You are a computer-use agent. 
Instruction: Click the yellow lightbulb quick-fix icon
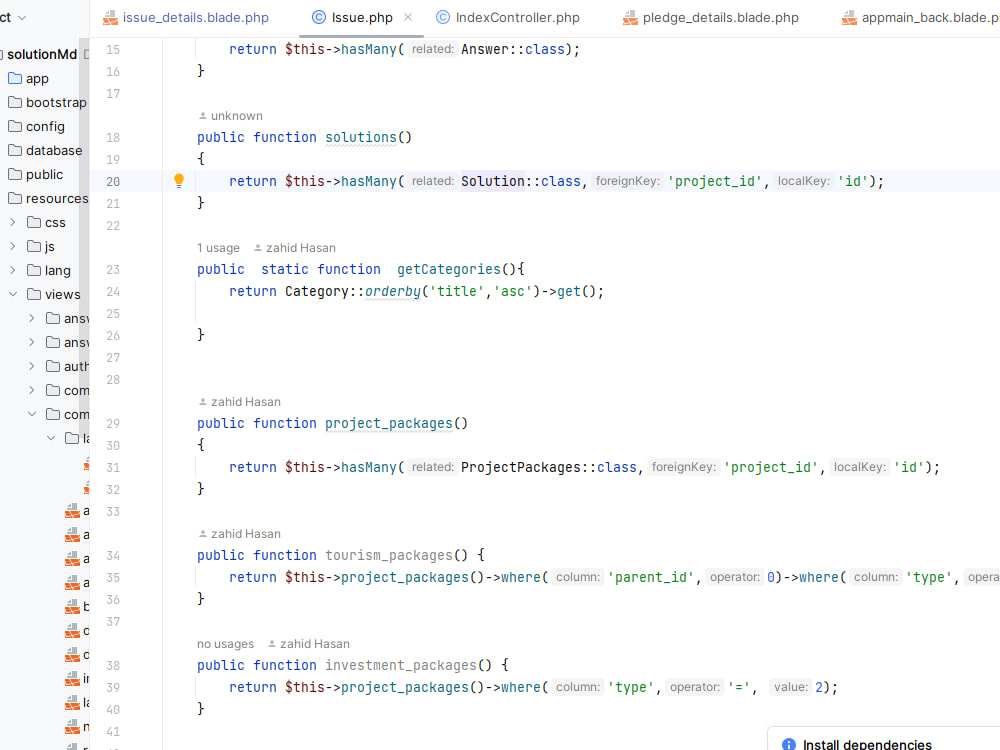tap(179, 181)
